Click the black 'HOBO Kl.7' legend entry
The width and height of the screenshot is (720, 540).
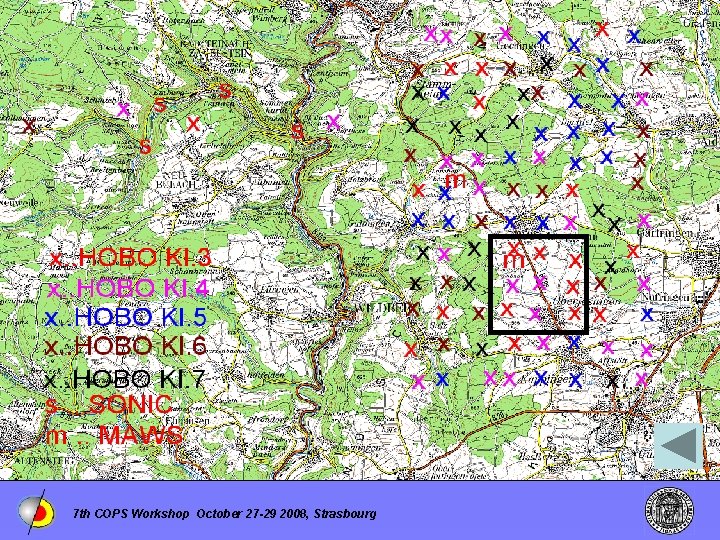pyautogui.click(x=125, y=378)
